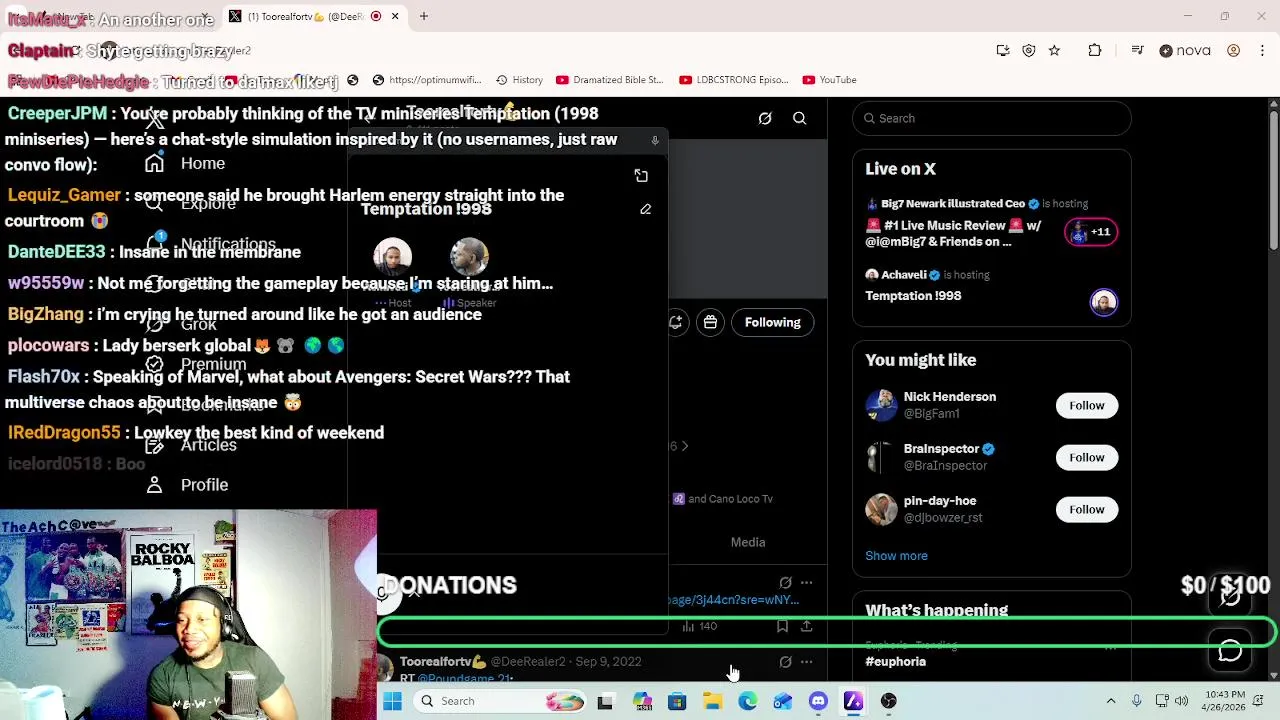Close the active browser tab

pos(395,16)
